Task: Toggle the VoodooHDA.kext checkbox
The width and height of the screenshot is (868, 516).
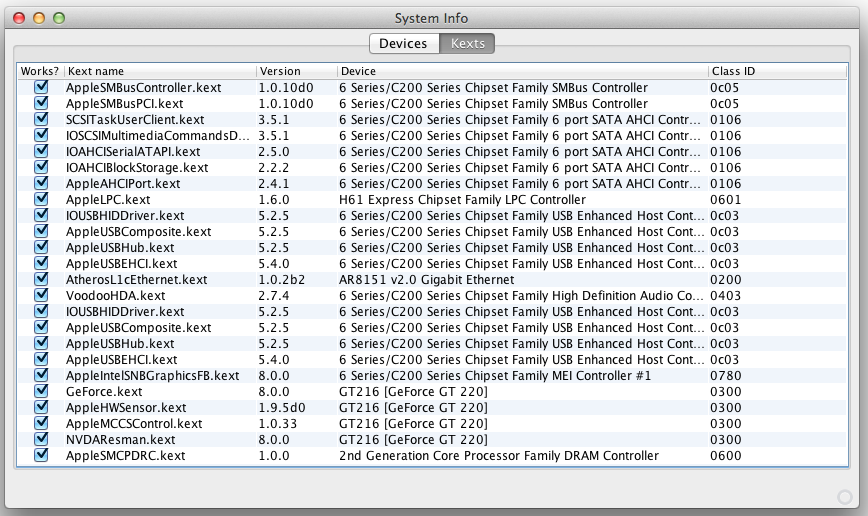Action: (41, 295)
